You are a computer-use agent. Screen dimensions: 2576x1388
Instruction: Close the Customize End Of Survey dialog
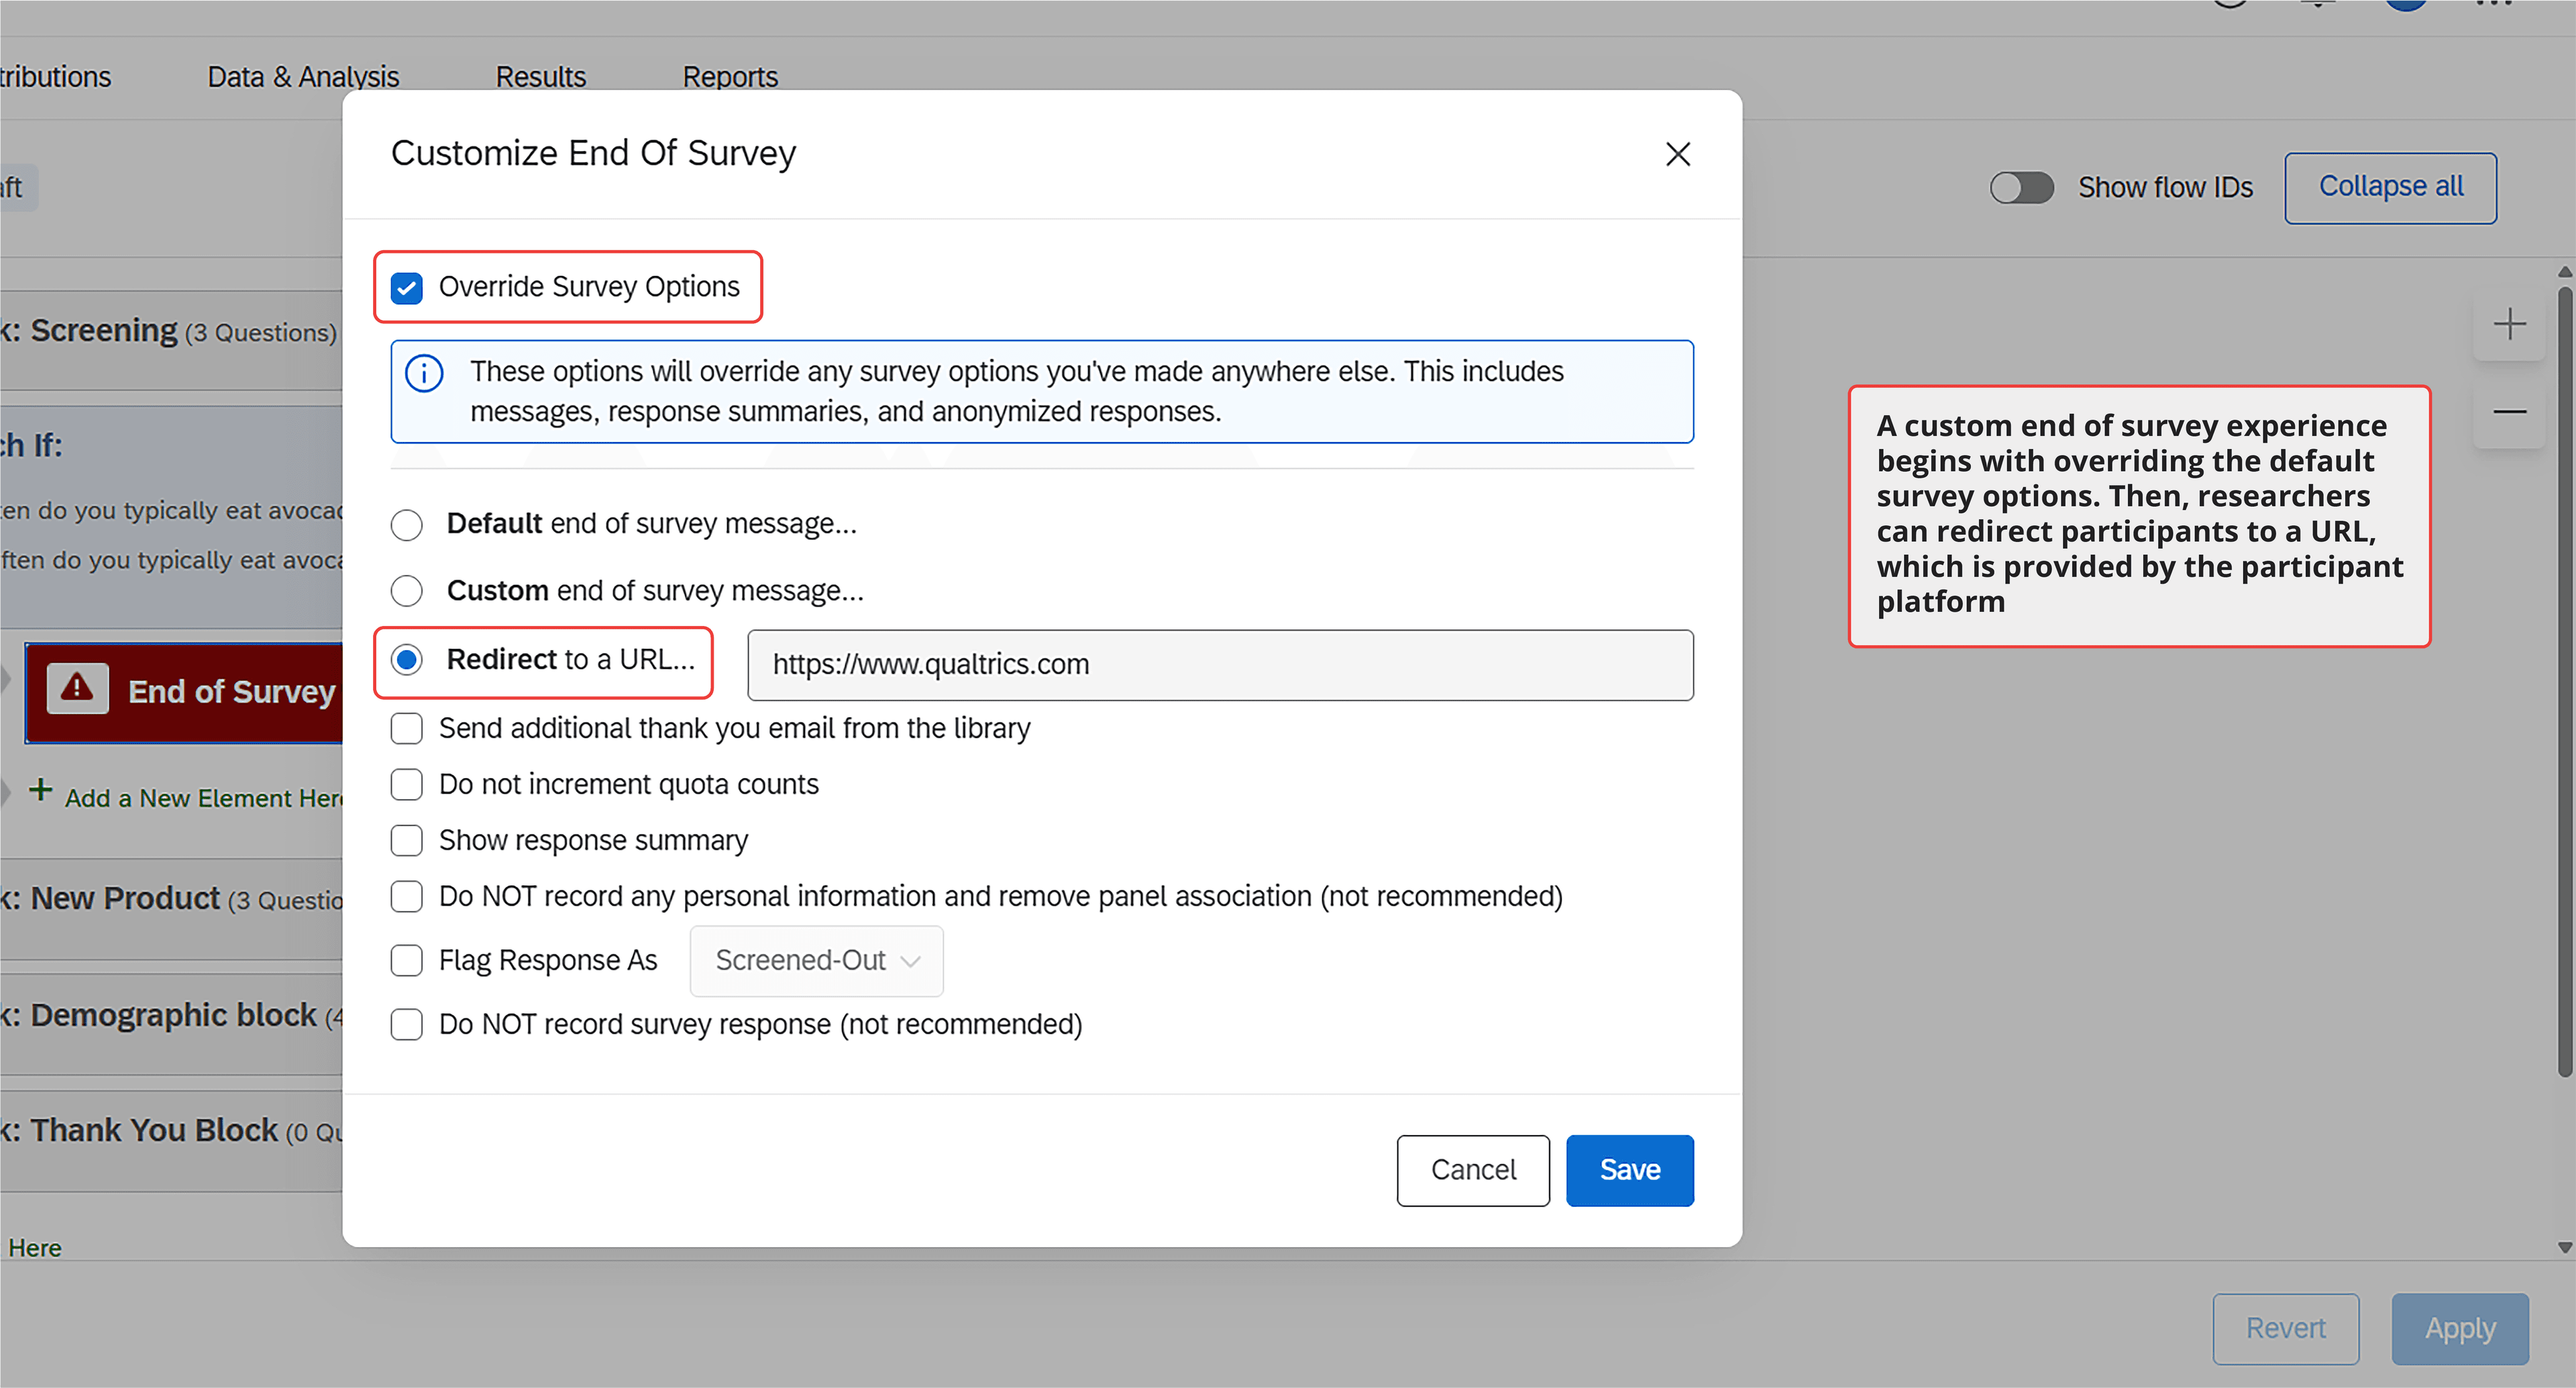click(x=1677, y=154)
